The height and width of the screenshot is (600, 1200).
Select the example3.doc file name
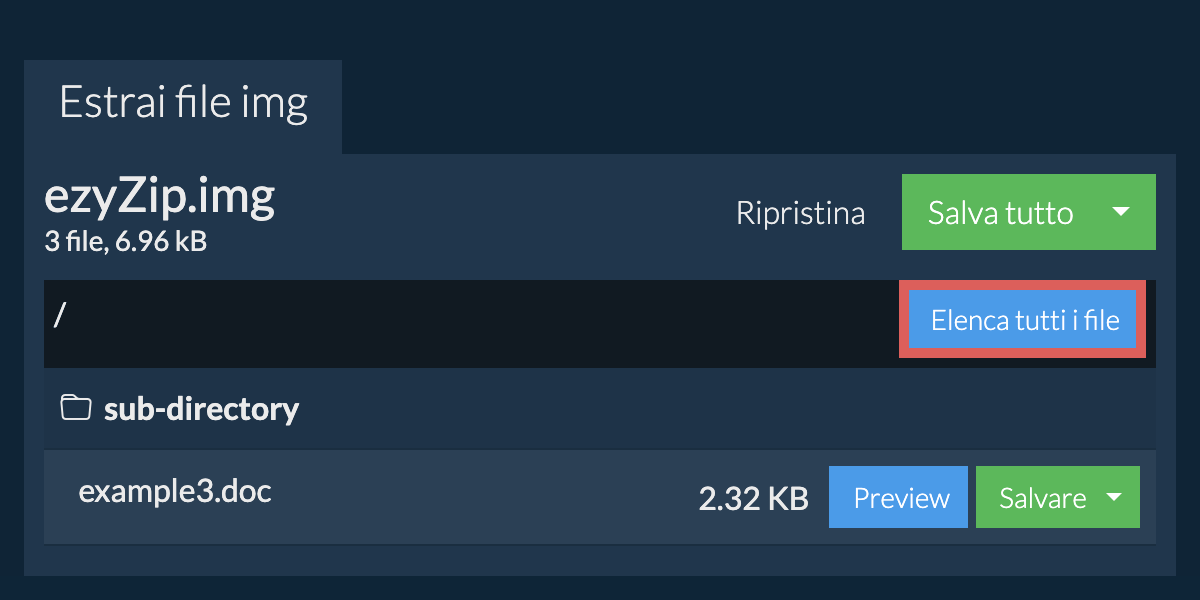175,491
